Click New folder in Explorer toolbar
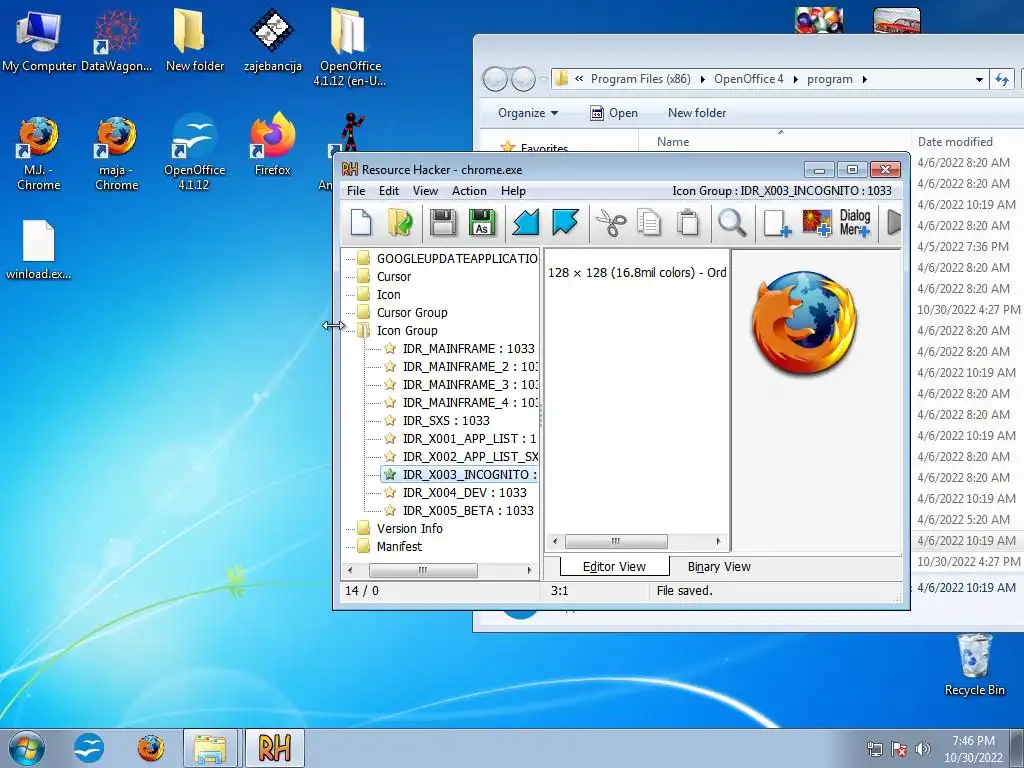 click(x=697, y=112)
